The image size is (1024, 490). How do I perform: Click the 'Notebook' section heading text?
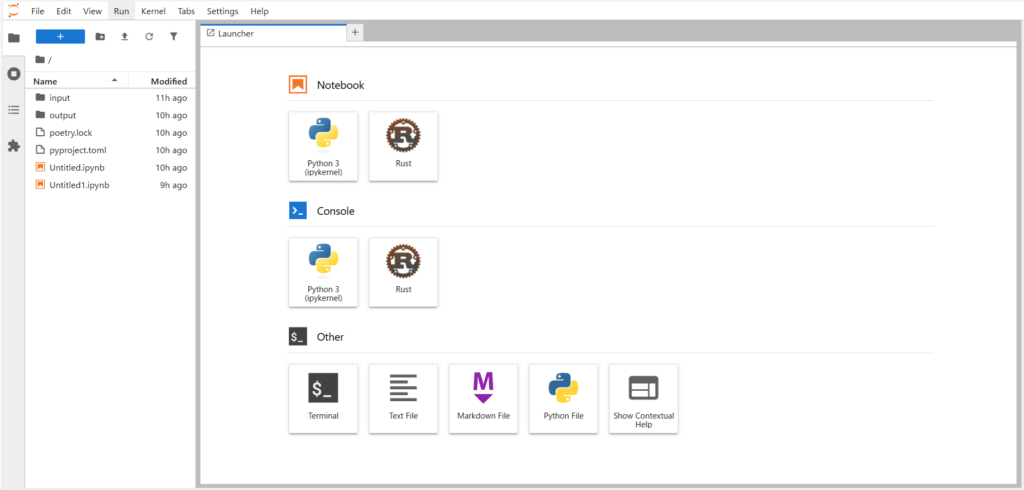pos(340,85)
